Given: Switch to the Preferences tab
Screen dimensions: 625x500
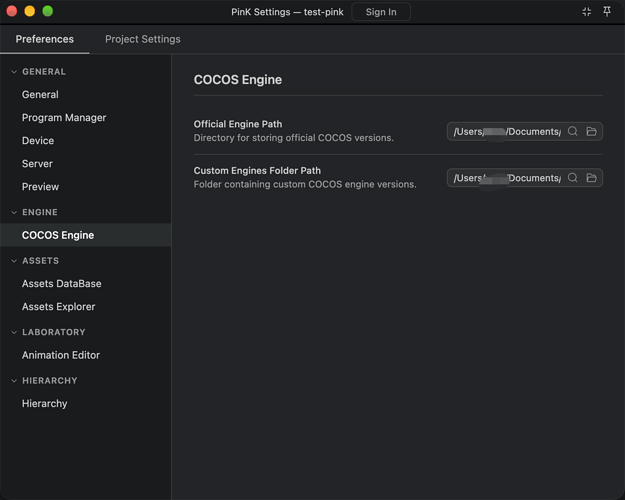Looking at the screenshot, I should coord(45,39).
